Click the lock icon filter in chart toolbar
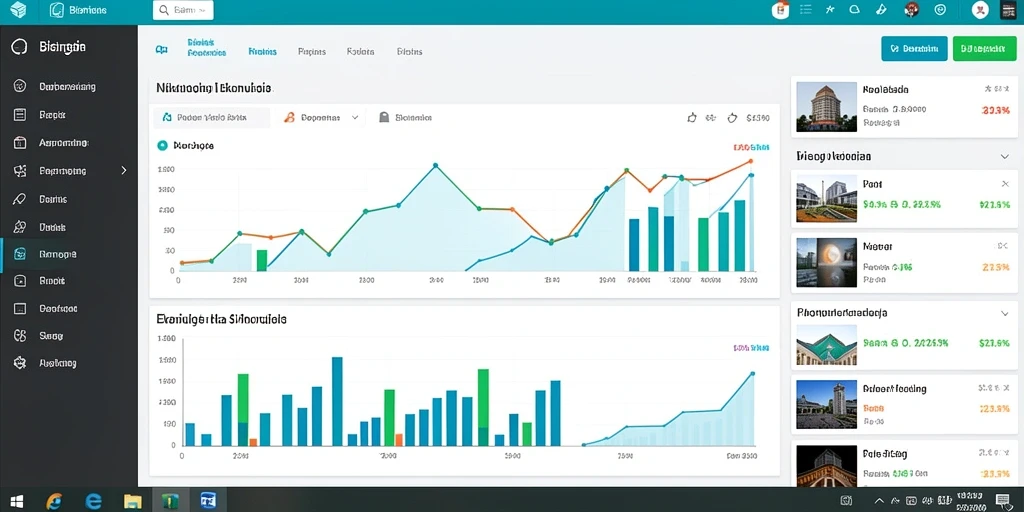The height and width of the screenshot is (512, 1024). click(384, 118)
